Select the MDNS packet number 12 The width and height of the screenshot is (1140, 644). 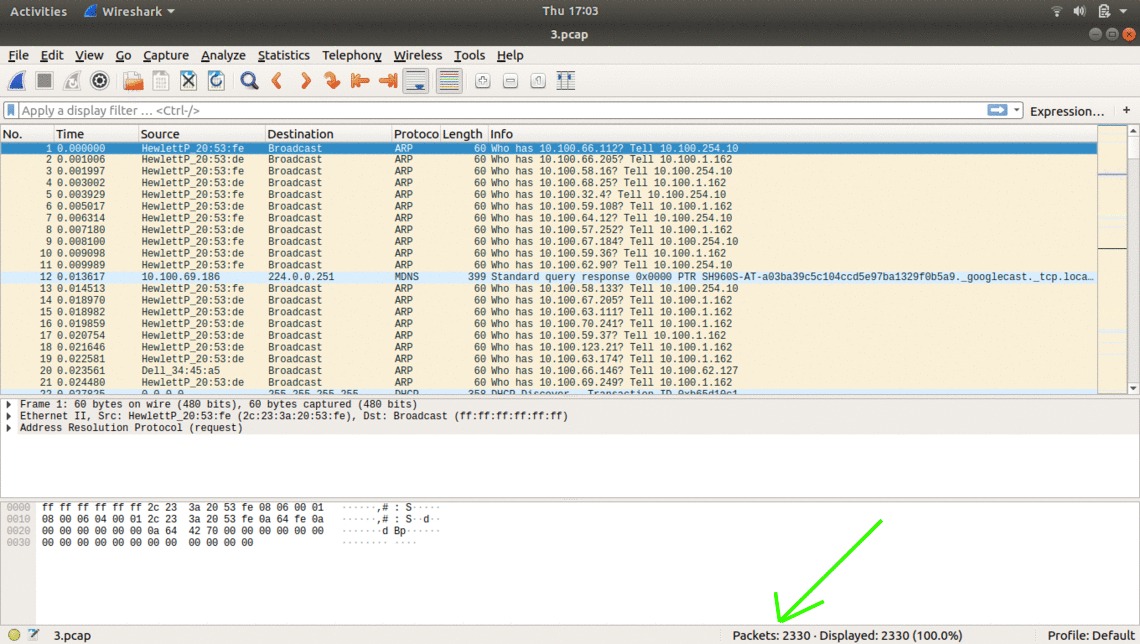[x=549, y=277]
